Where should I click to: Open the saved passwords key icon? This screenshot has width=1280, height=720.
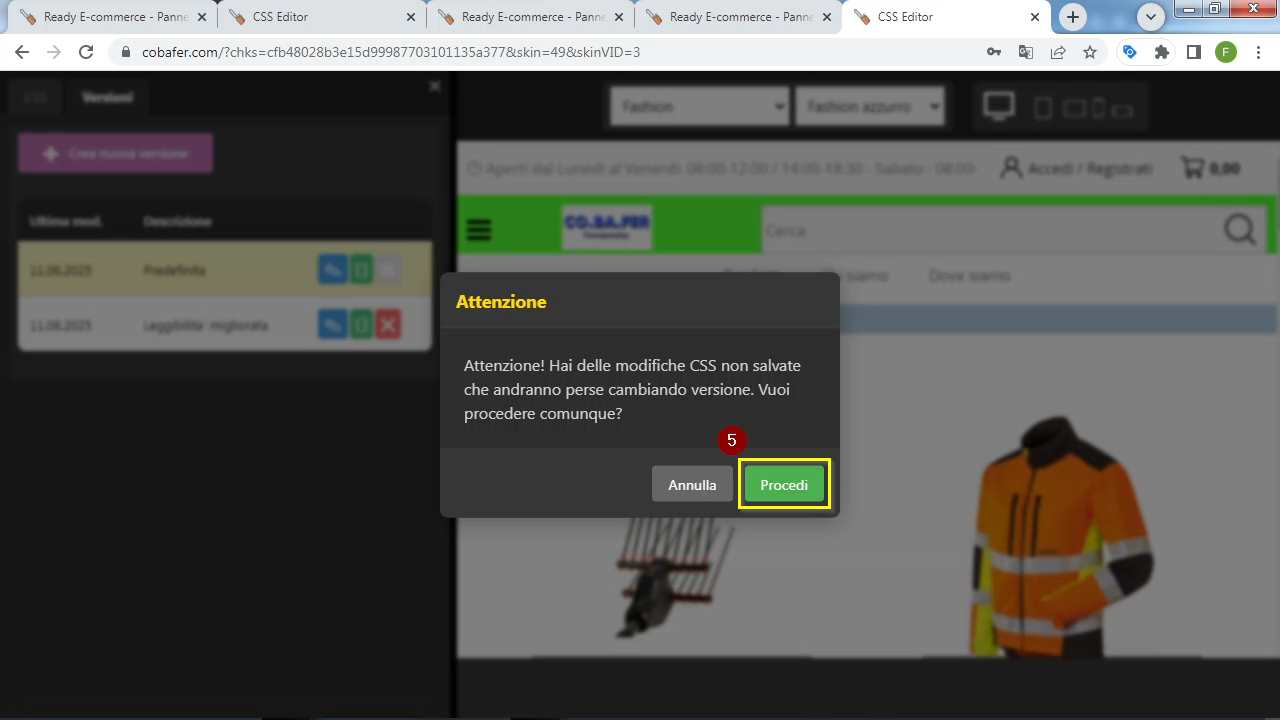coord(994,52)
